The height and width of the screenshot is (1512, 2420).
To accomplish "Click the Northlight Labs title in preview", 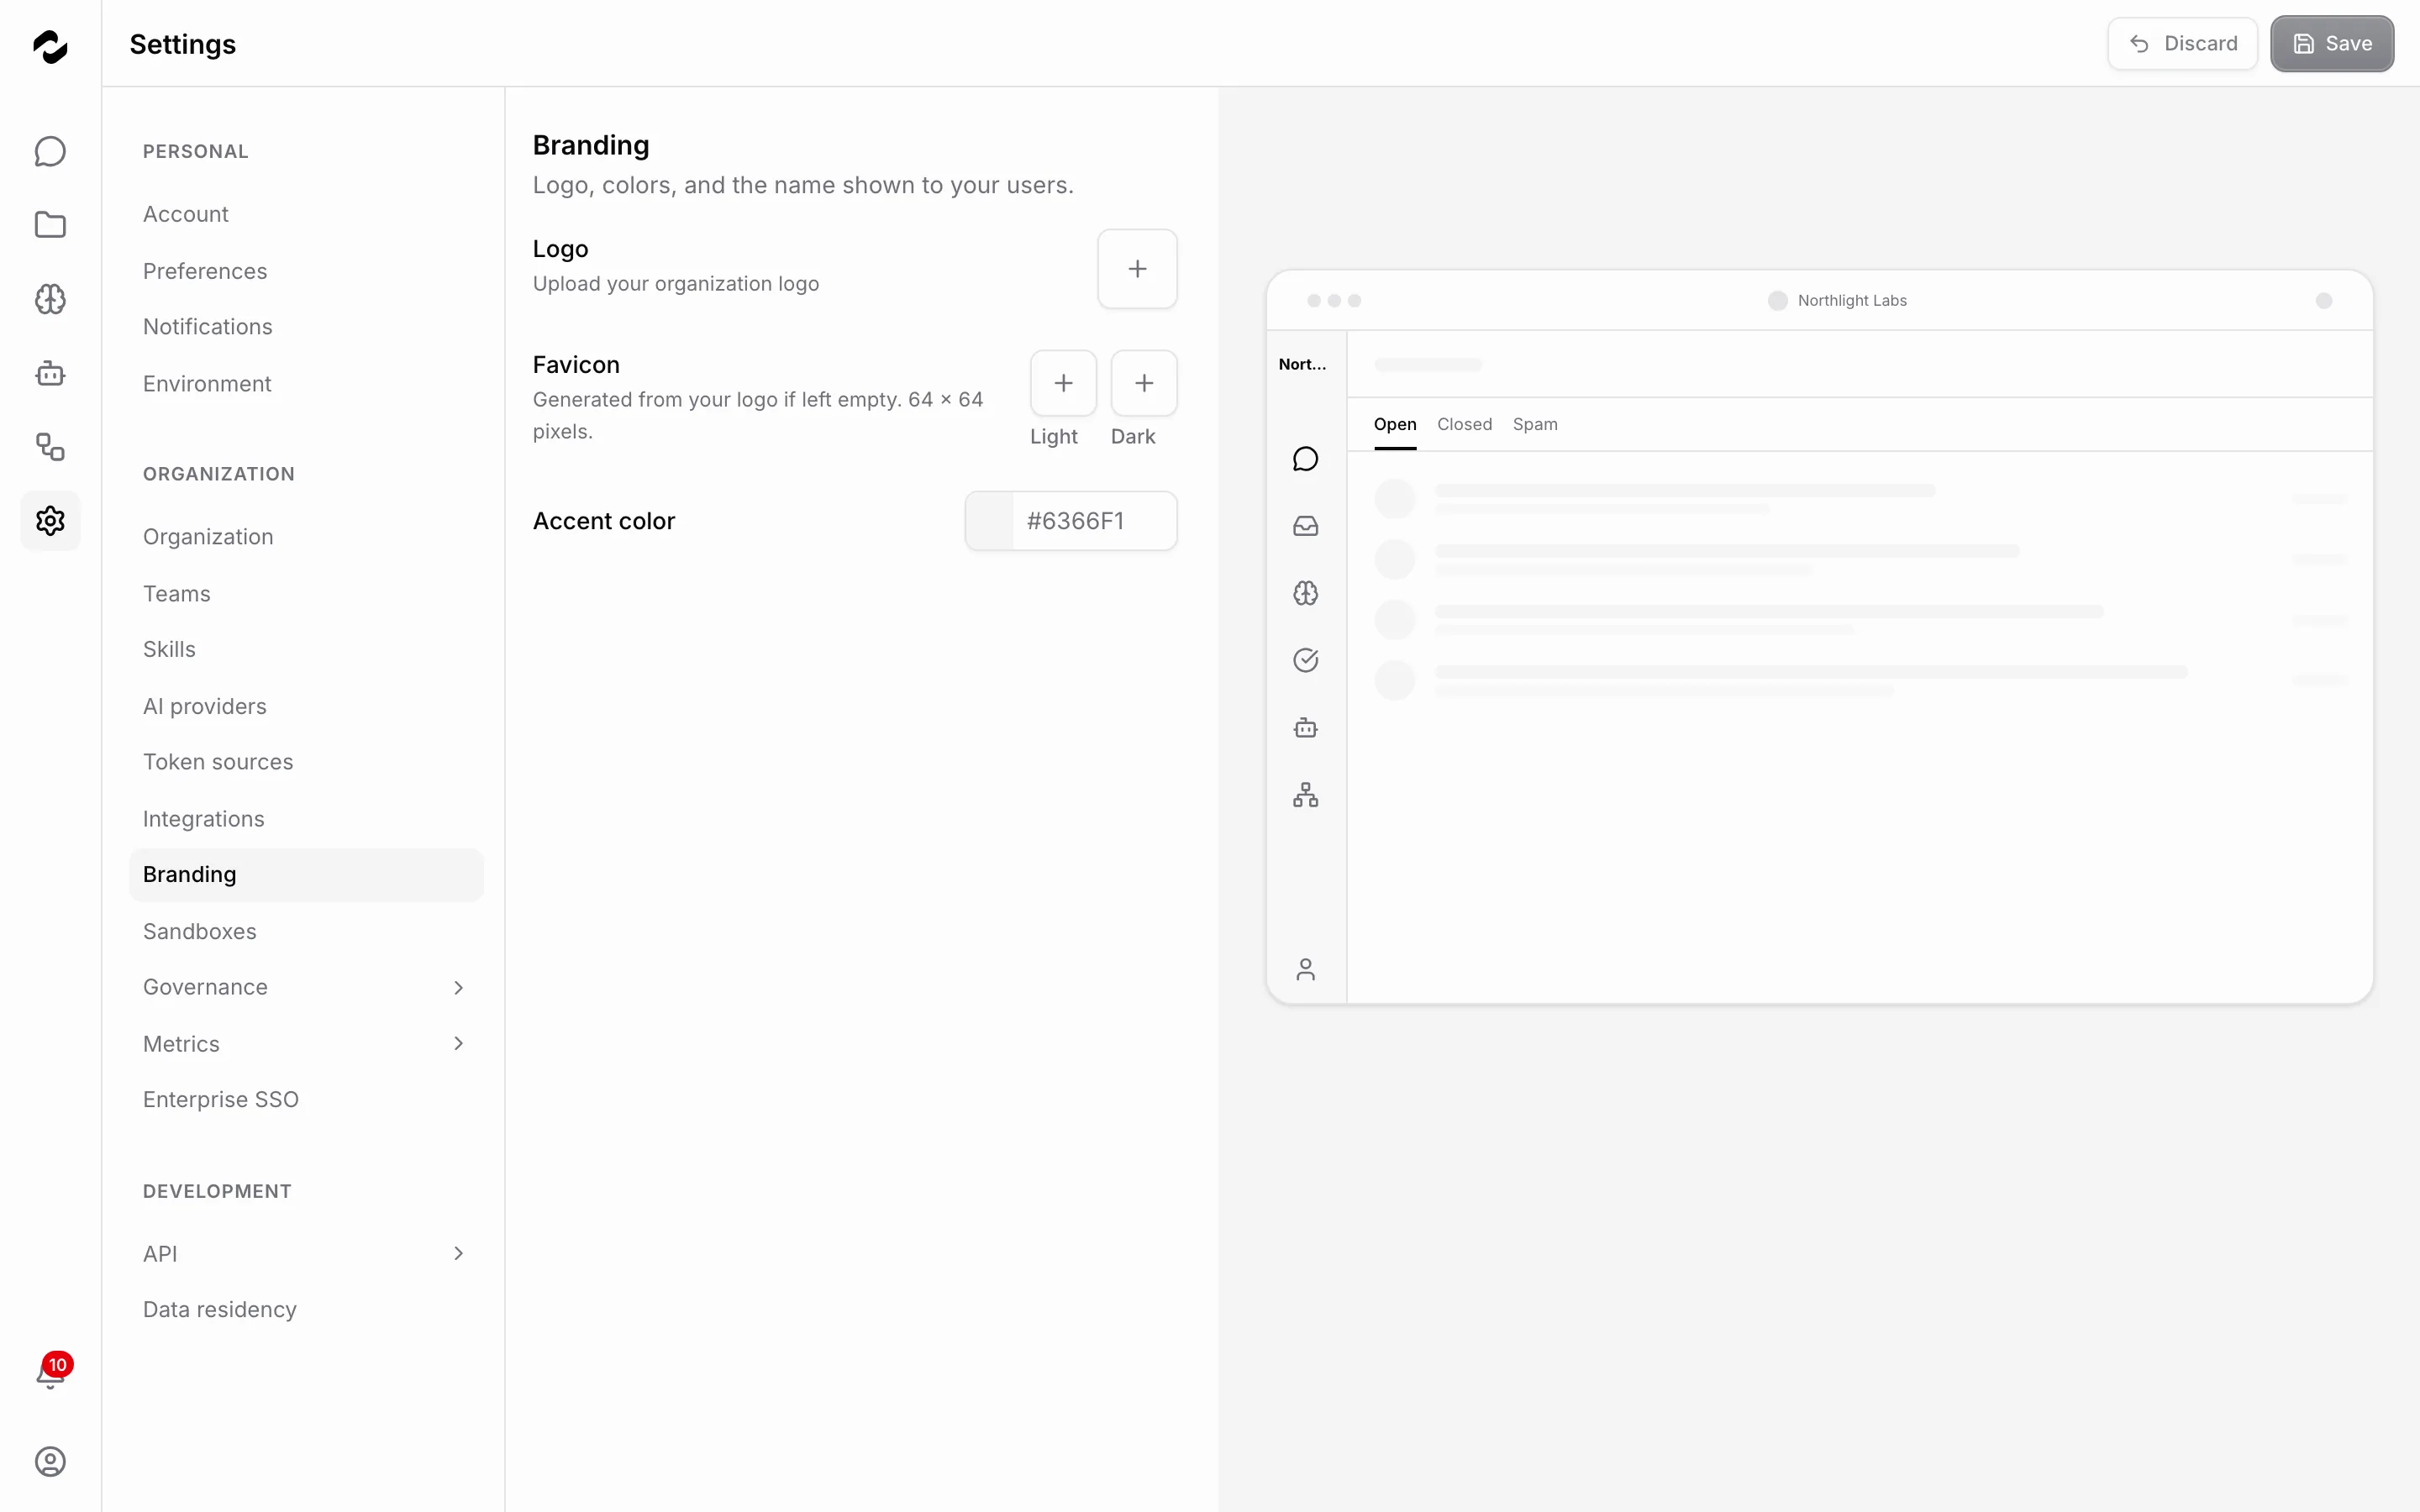I will 1852,301.
